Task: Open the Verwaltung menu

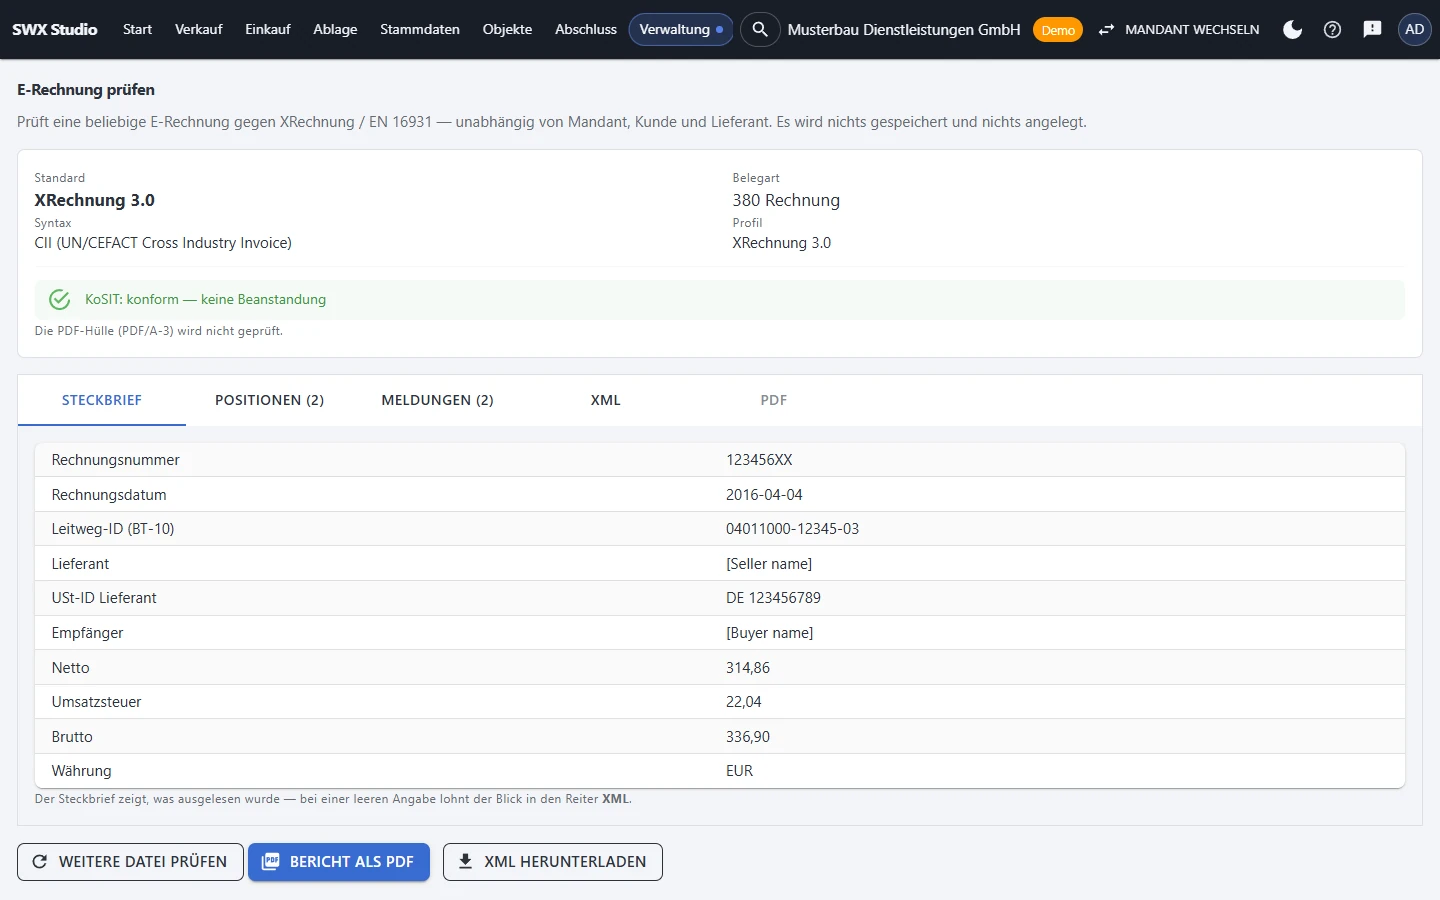Action: [681, 29]
